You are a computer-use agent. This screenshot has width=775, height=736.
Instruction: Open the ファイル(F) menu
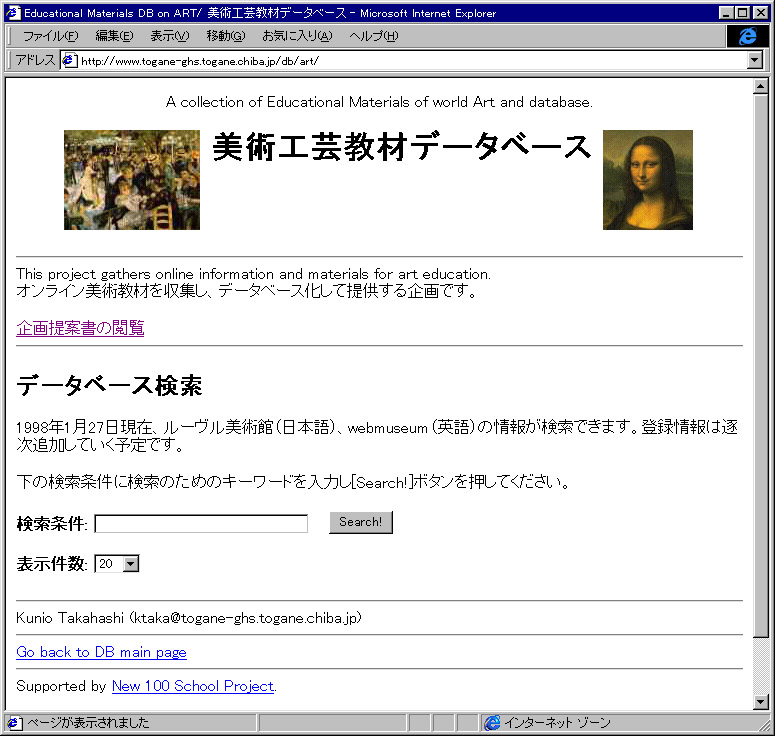(x=50, y=36)
